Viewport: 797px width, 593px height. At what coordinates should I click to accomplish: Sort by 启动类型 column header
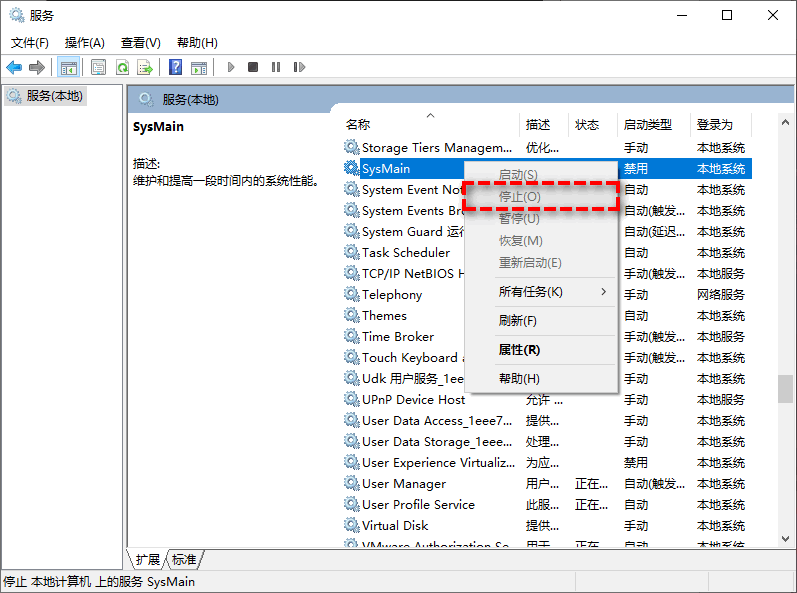coord(648,125)
